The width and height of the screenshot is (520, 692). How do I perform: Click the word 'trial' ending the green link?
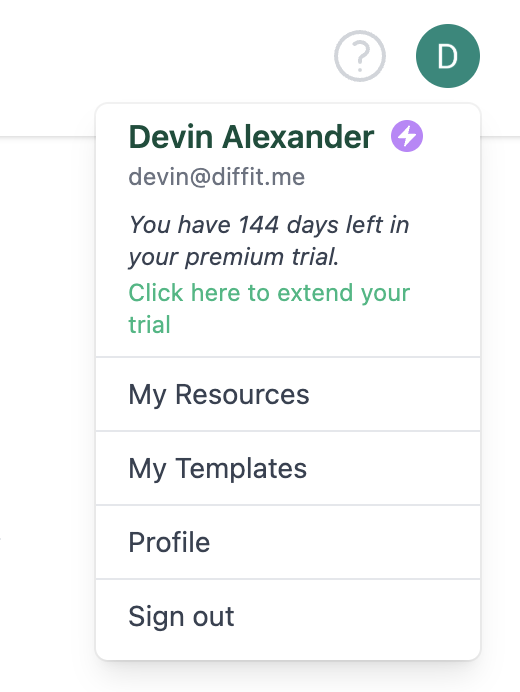149,324
